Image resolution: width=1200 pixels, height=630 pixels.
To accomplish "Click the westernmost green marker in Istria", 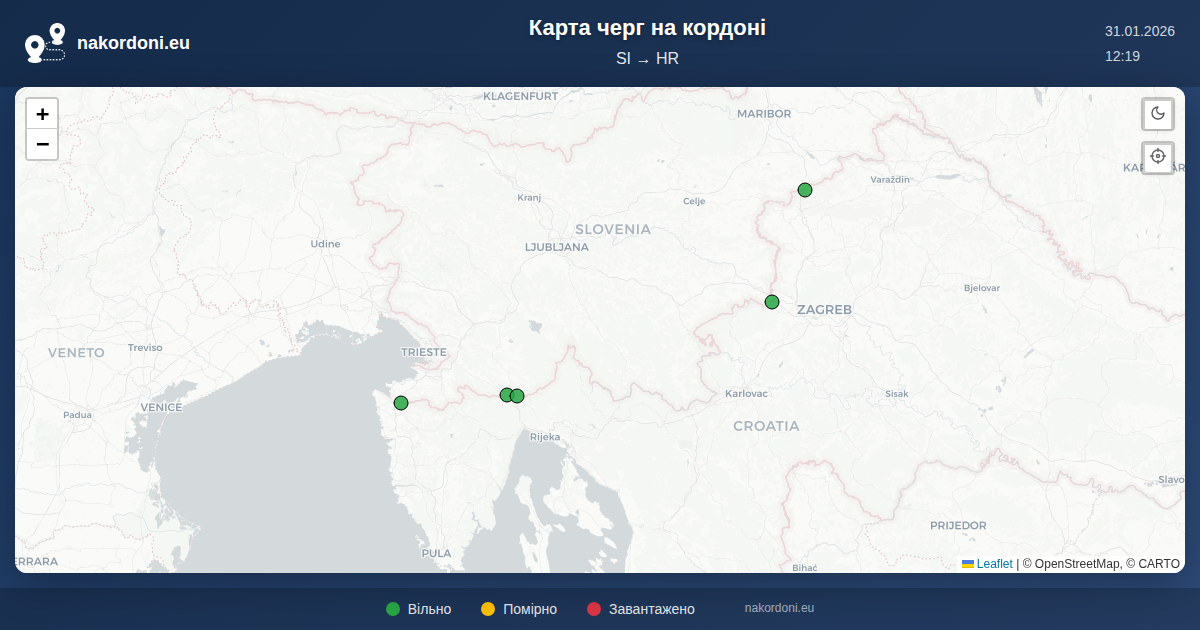I will 401,403.
